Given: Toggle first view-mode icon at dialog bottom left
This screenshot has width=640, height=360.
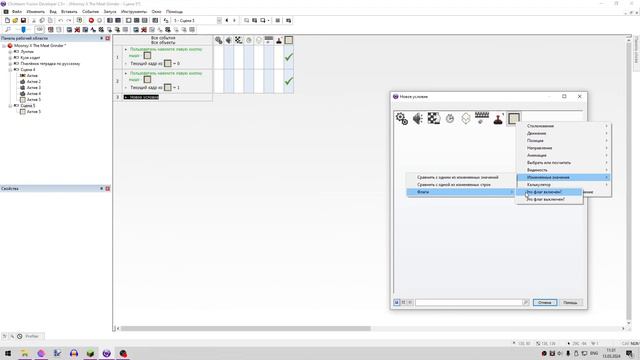Looking at the screenshot, I should click(396, 302).
